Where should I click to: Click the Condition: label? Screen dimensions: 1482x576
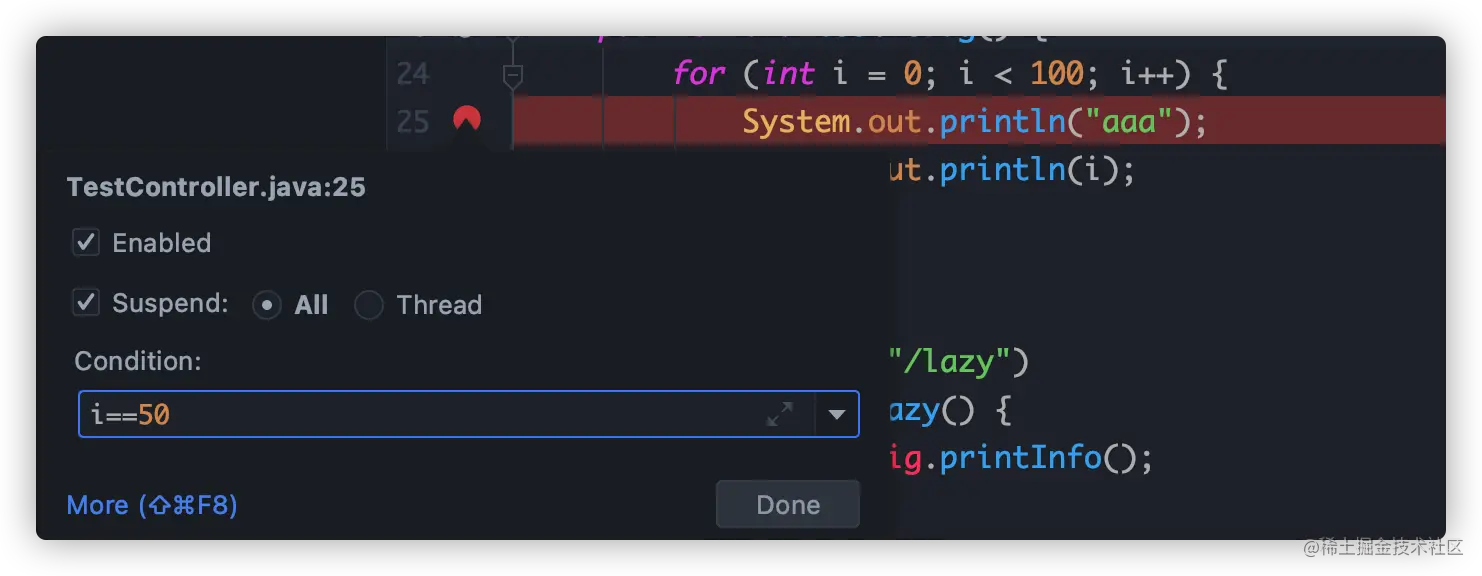[138, 361]
